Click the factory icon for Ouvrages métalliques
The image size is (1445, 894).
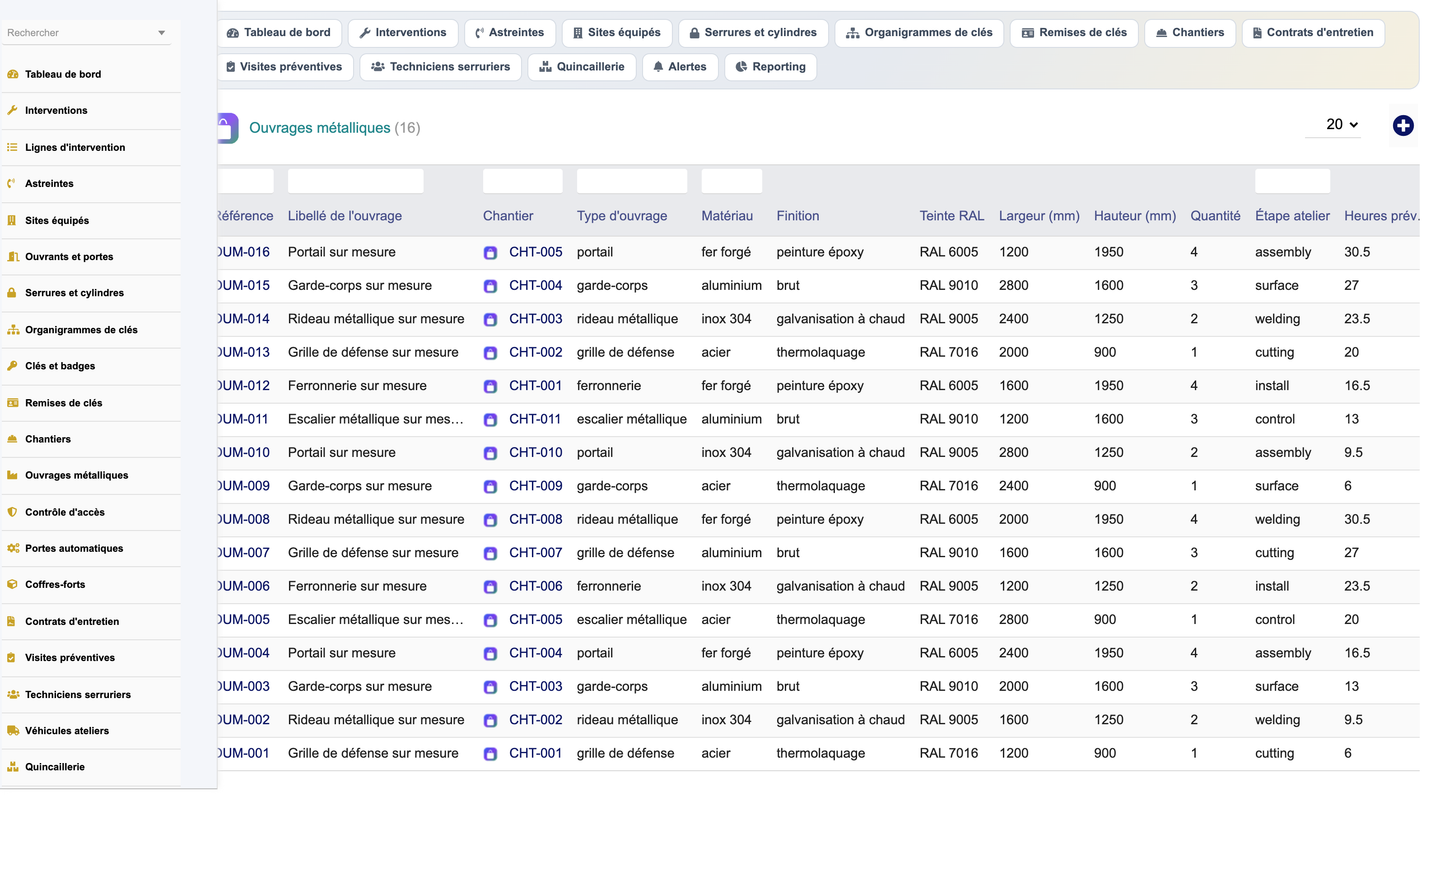pyautogui.click(x=12, y=475)
